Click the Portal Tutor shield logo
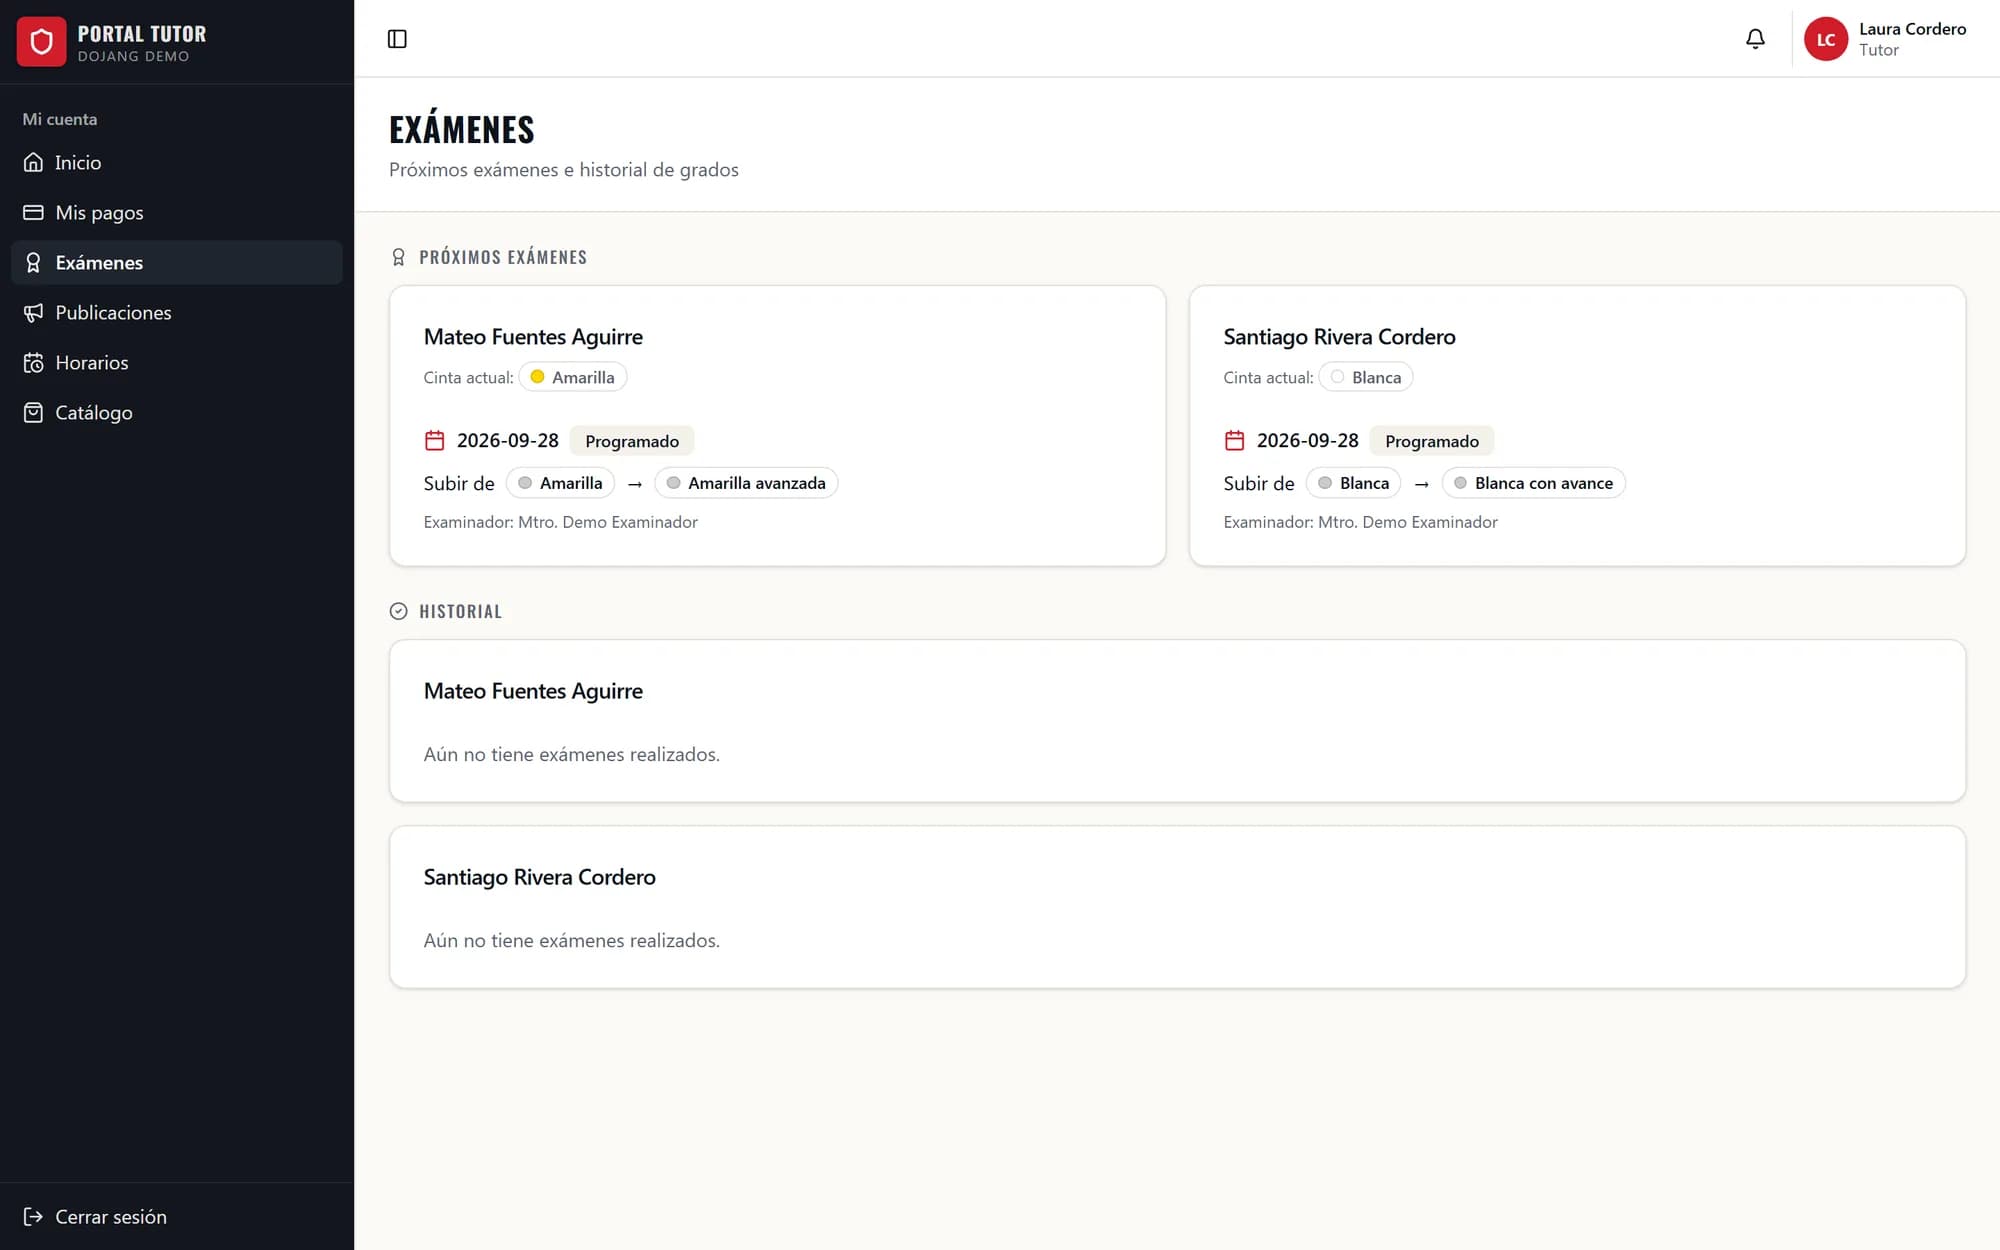Image resolution: width=2000 pixels, height=1250 pixels. tap(41, 42)
